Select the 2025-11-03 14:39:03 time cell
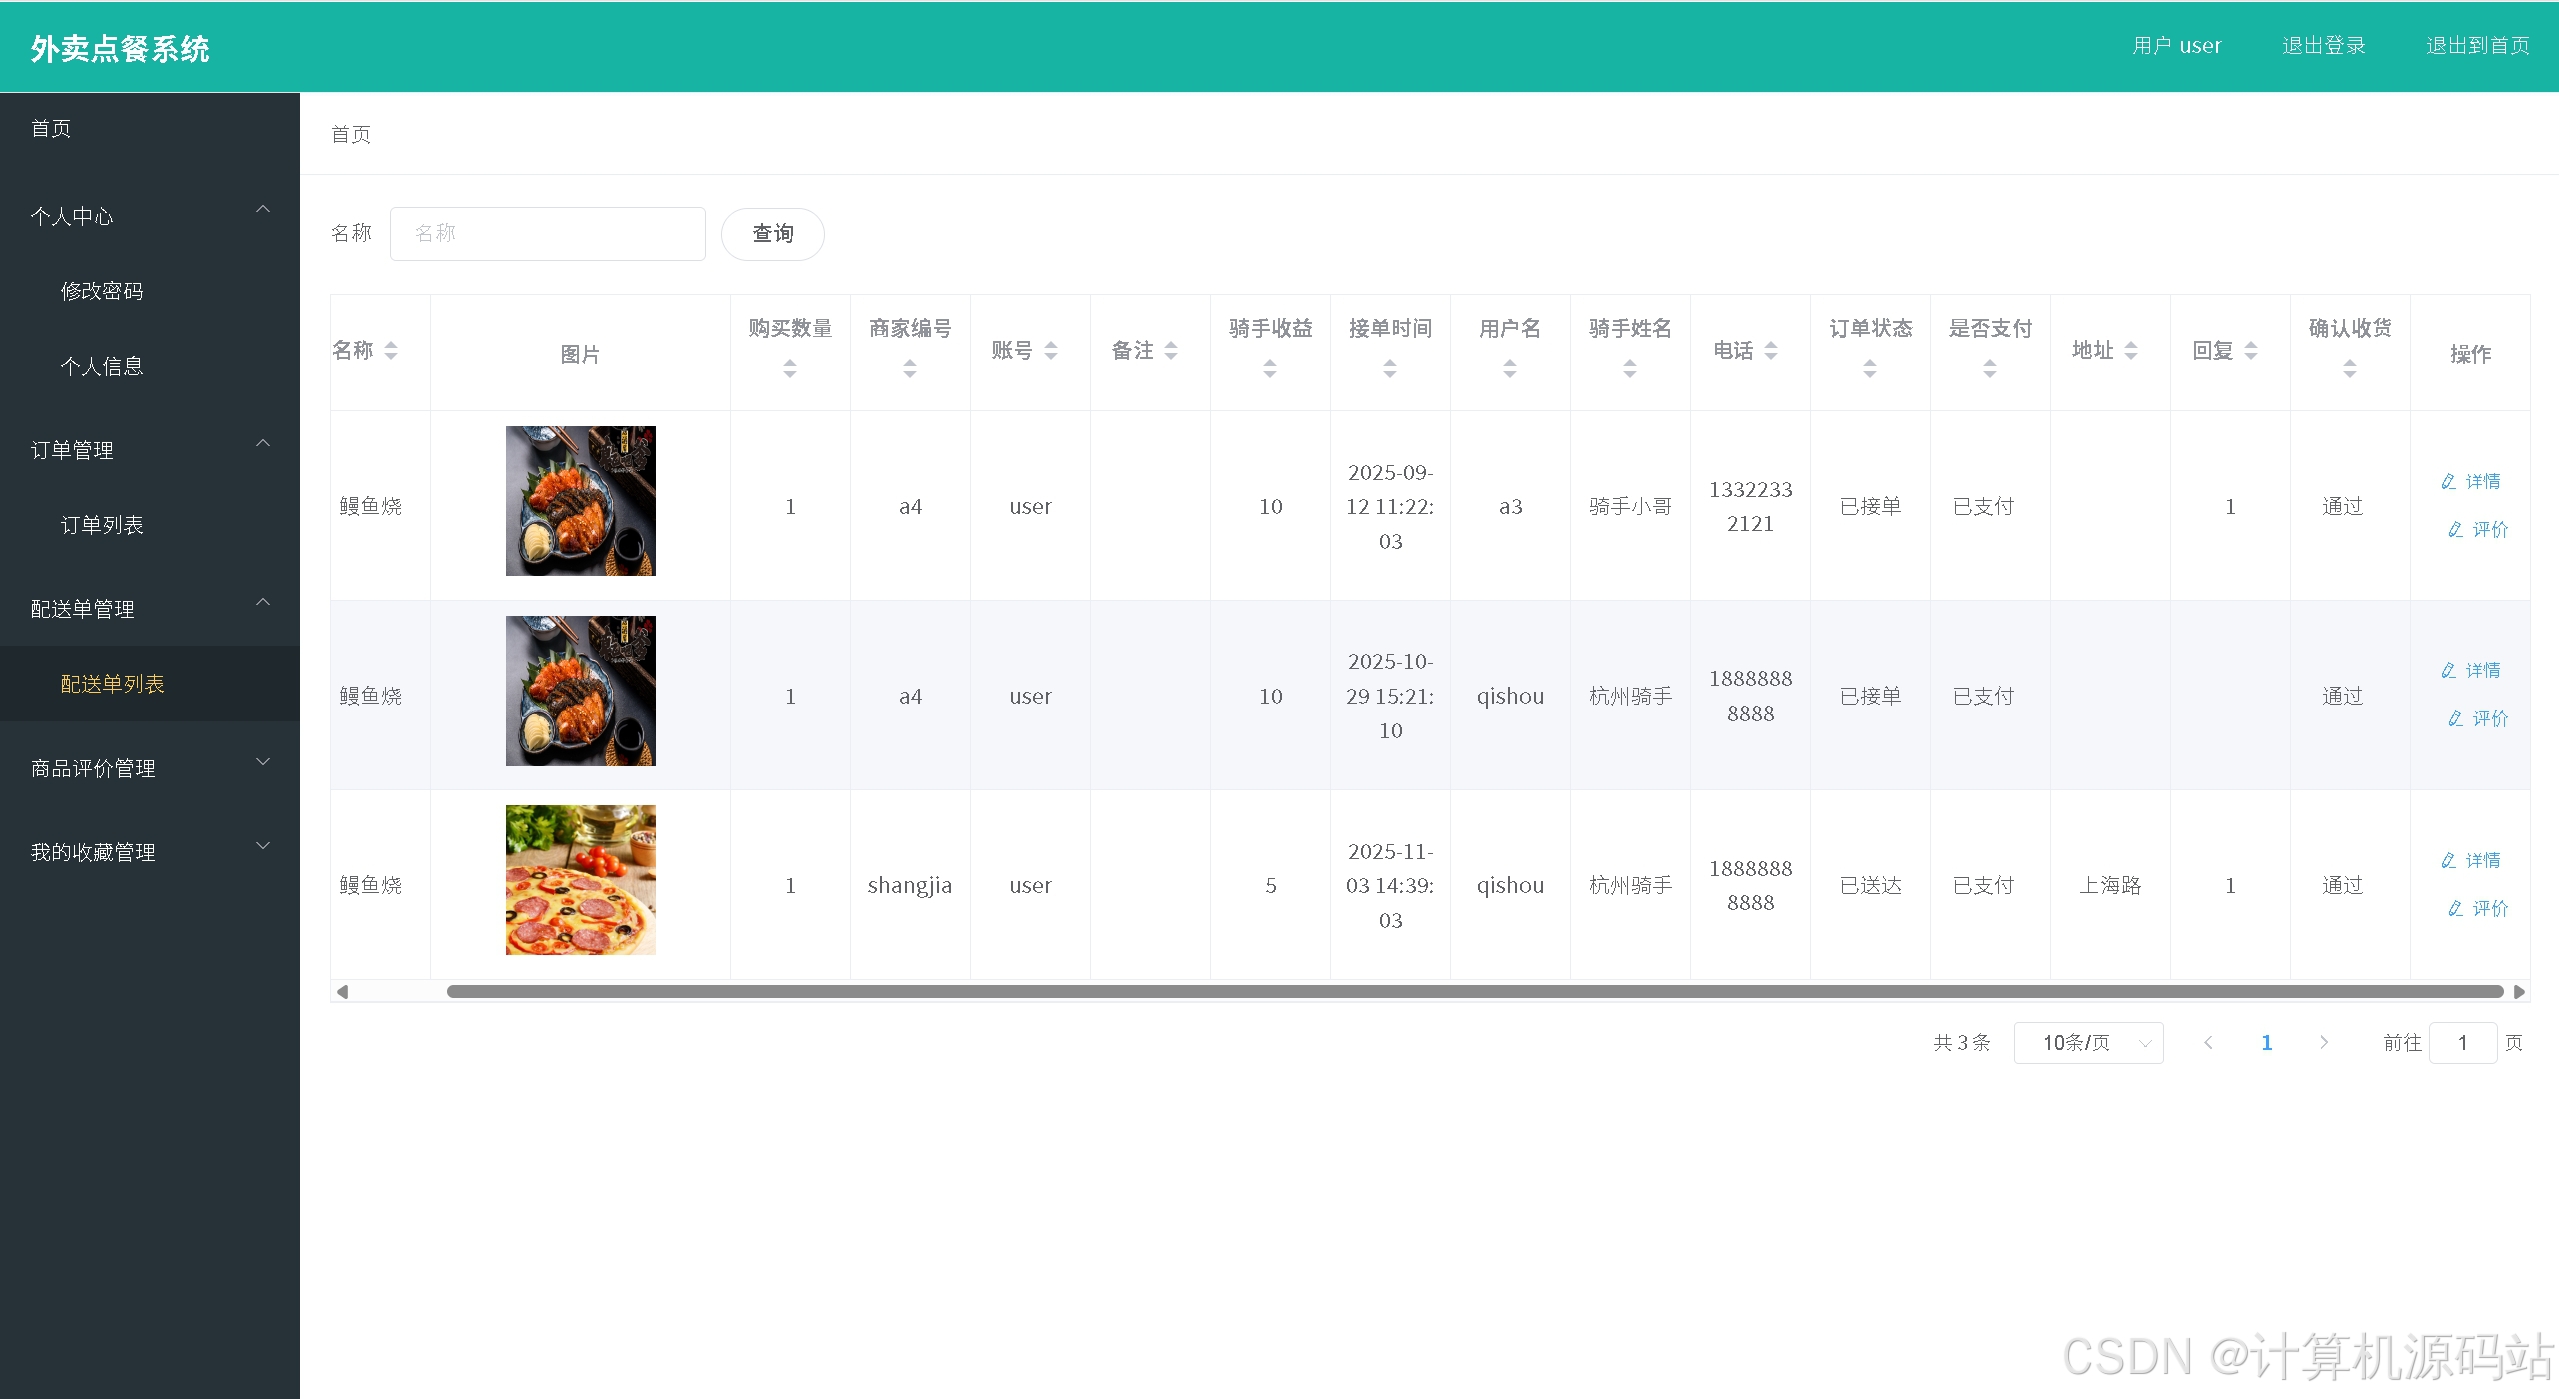This screenshot has width=2559, height=1399. [1390, 886]
